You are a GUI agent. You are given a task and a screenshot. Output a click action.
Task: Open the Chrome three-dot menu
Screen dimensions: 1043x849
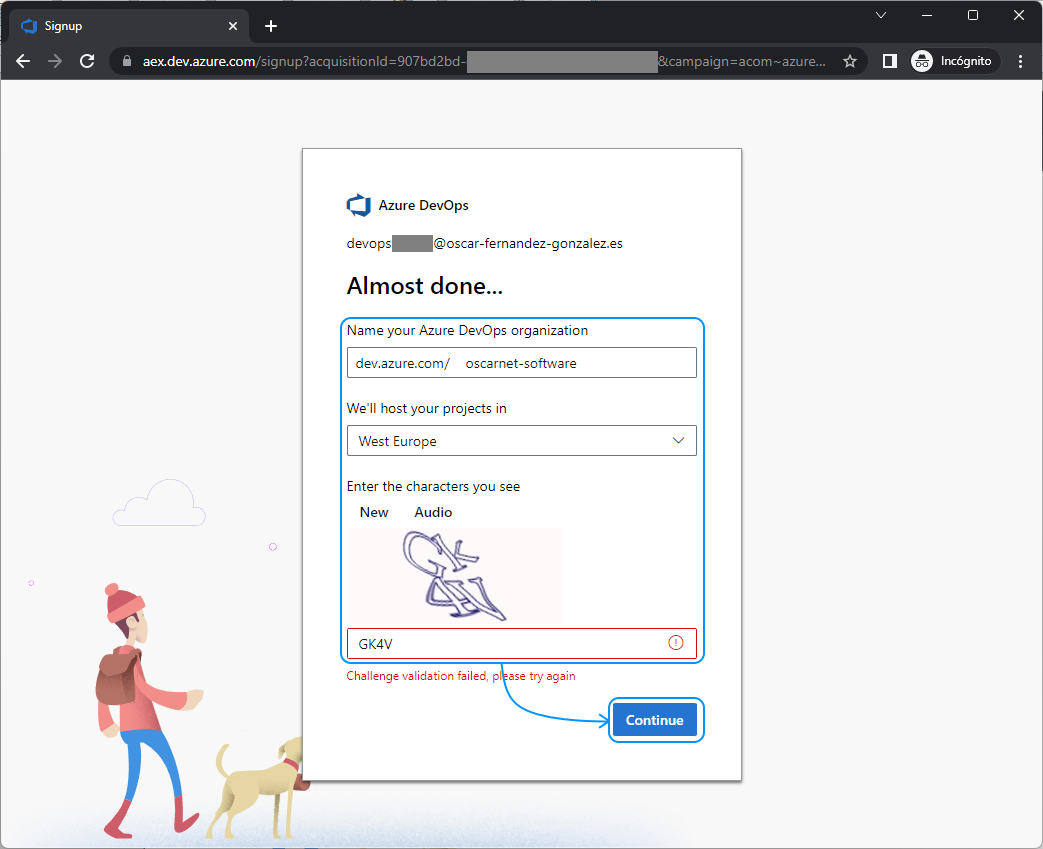[1020, 61]
